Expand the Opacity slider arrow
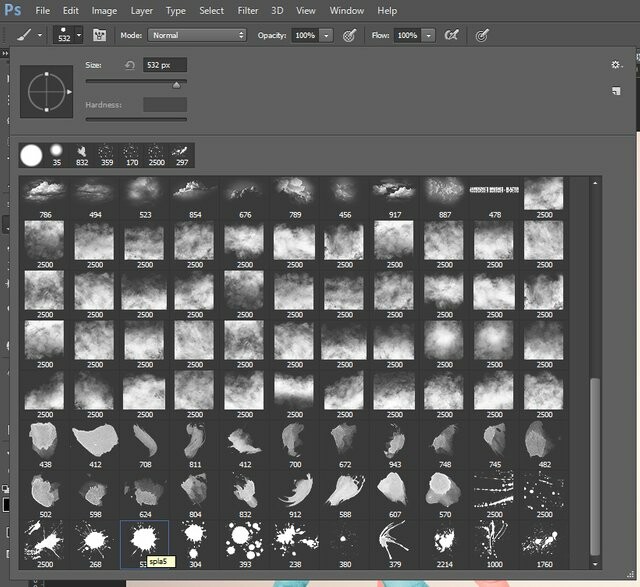Image resolution: width=640 pixels, height=587 pixels. tap(326, 36)
